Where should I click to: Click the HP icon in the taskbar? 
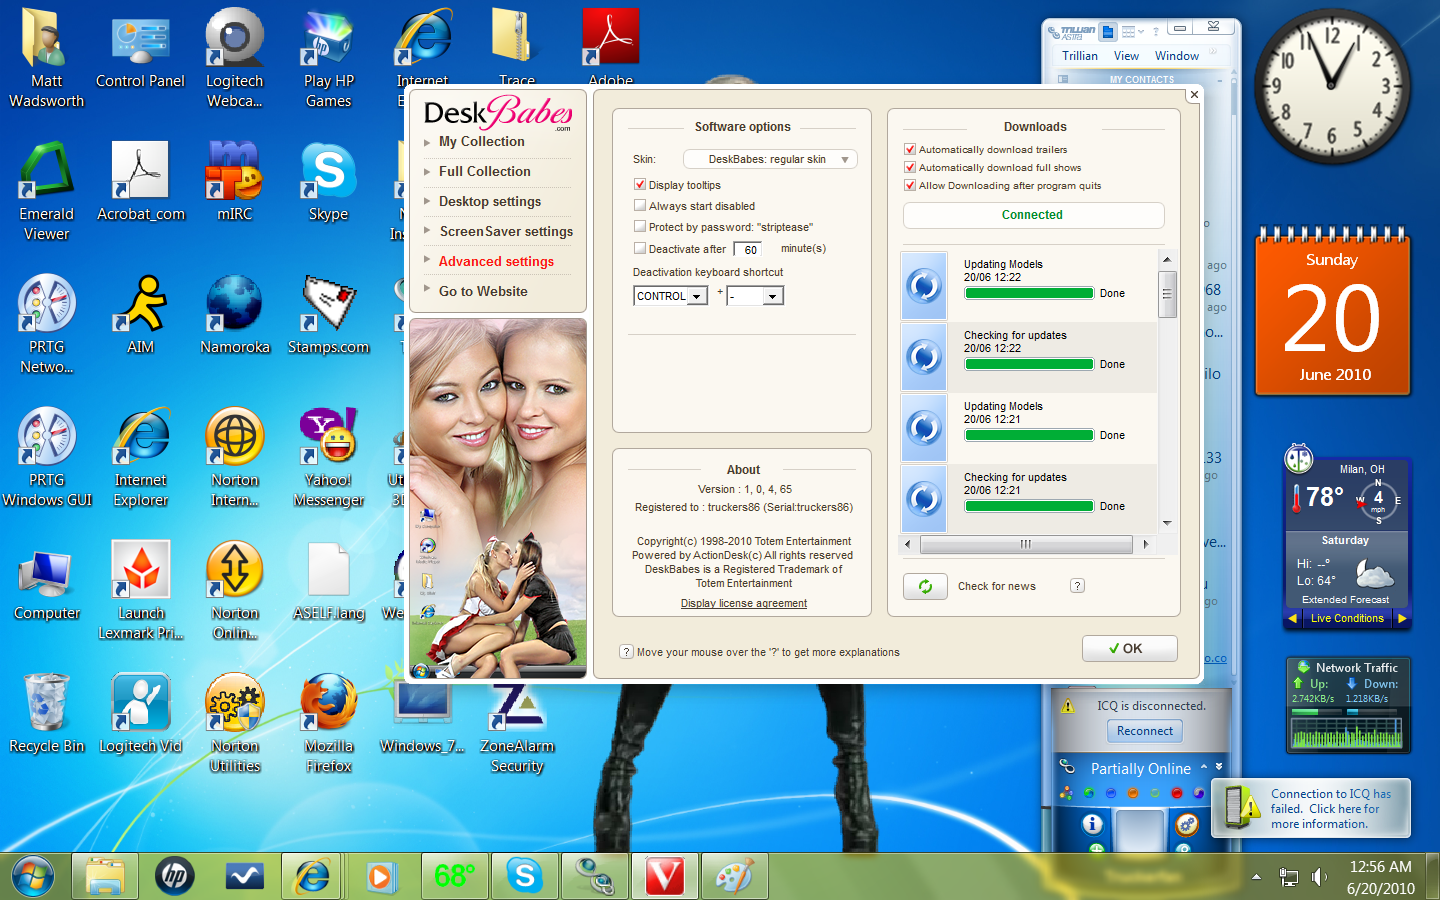(175, 877)
